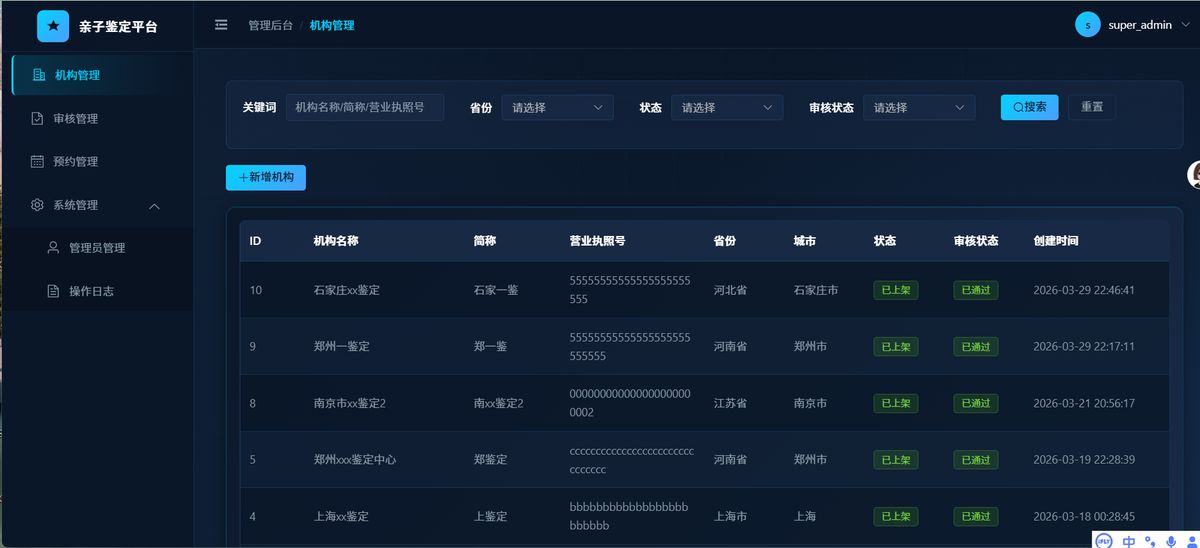1200x548 pixels.
Task: Click the calendar icon beside 预约管理
Action: point(37,162)
